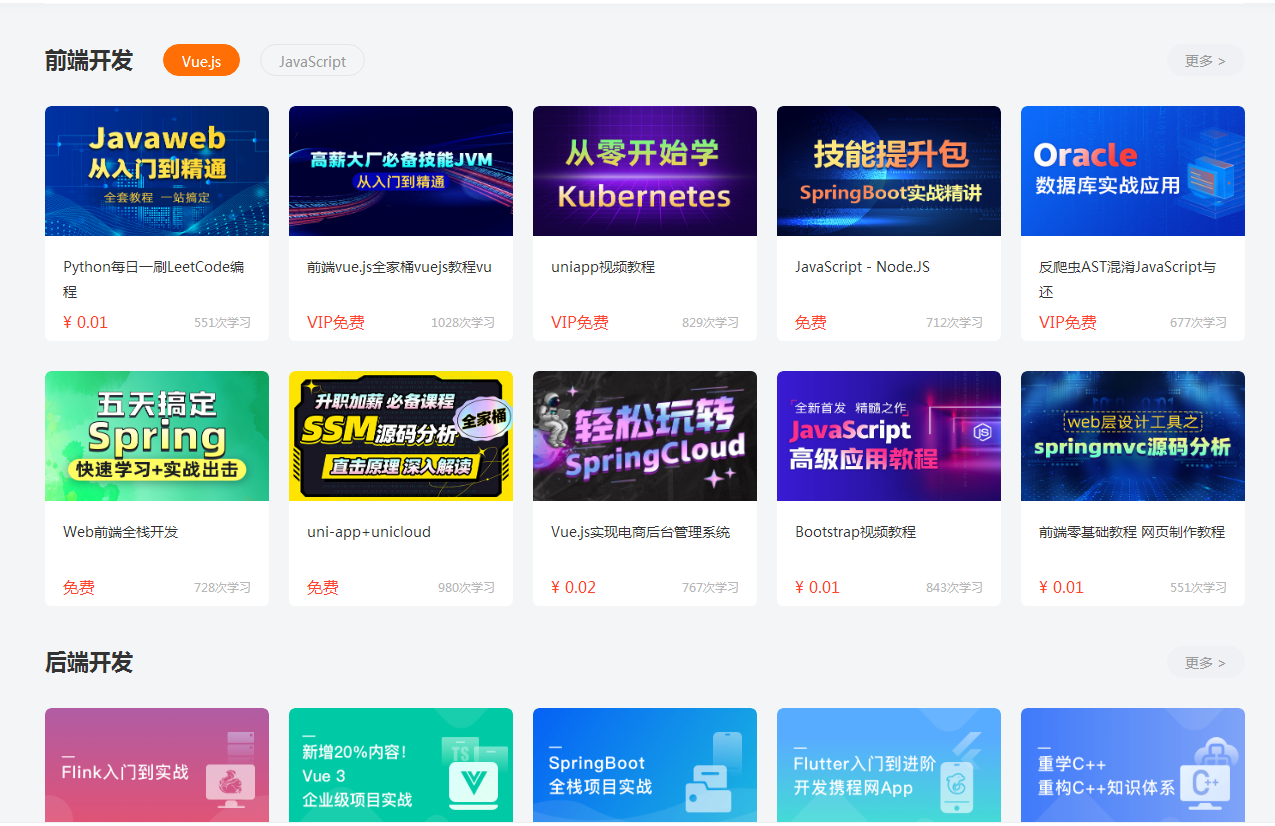Click the 767次学习 count
Image resolution: width=1275 pixels, height=826 pixels.
(x=710, y=588)
